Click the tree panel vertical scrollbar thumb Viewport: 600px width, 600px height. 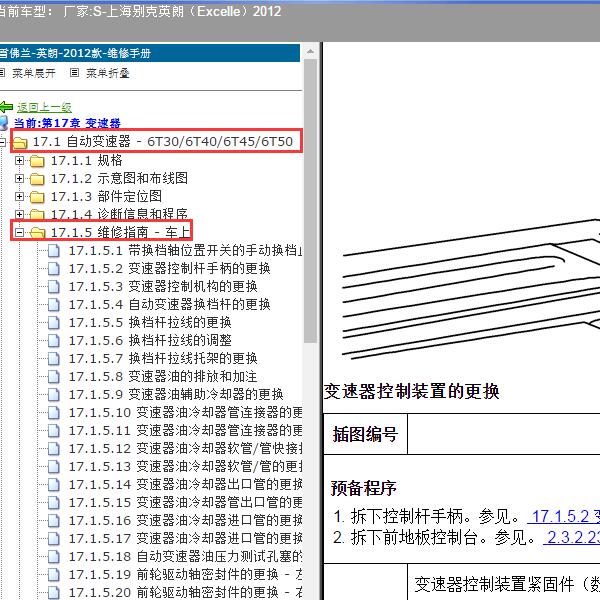(x=310, y=201)
